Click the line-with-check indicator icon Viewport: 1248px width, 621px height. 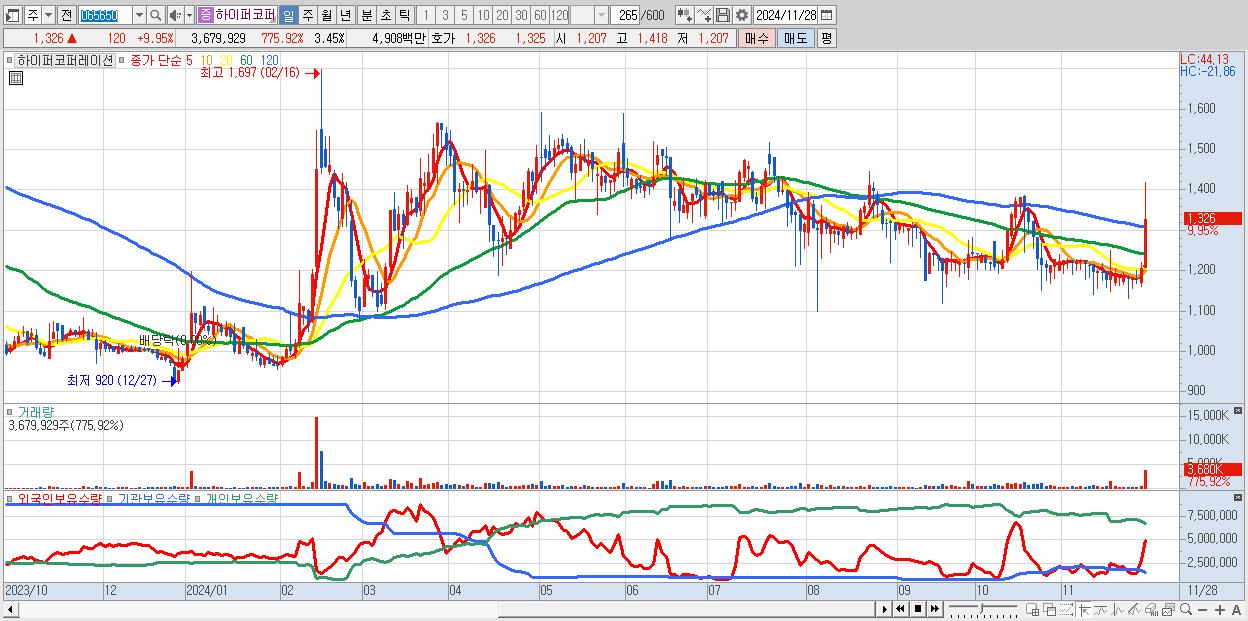704,15
